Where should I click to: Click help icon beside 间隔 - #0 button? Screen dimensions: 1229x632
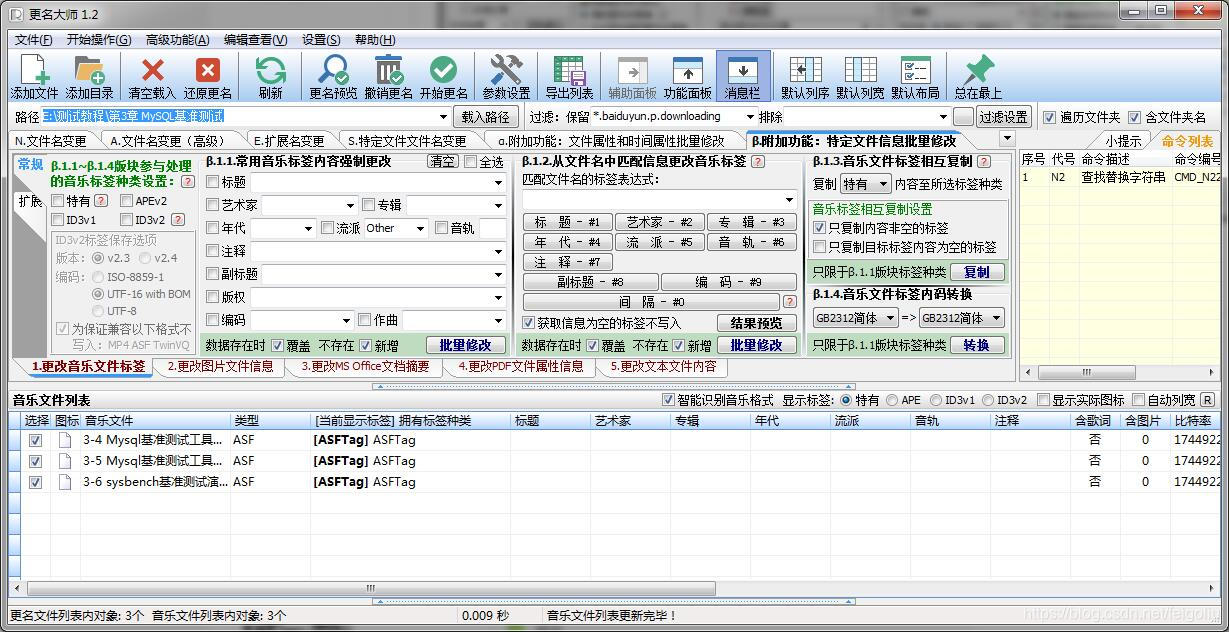click(790, 301)
